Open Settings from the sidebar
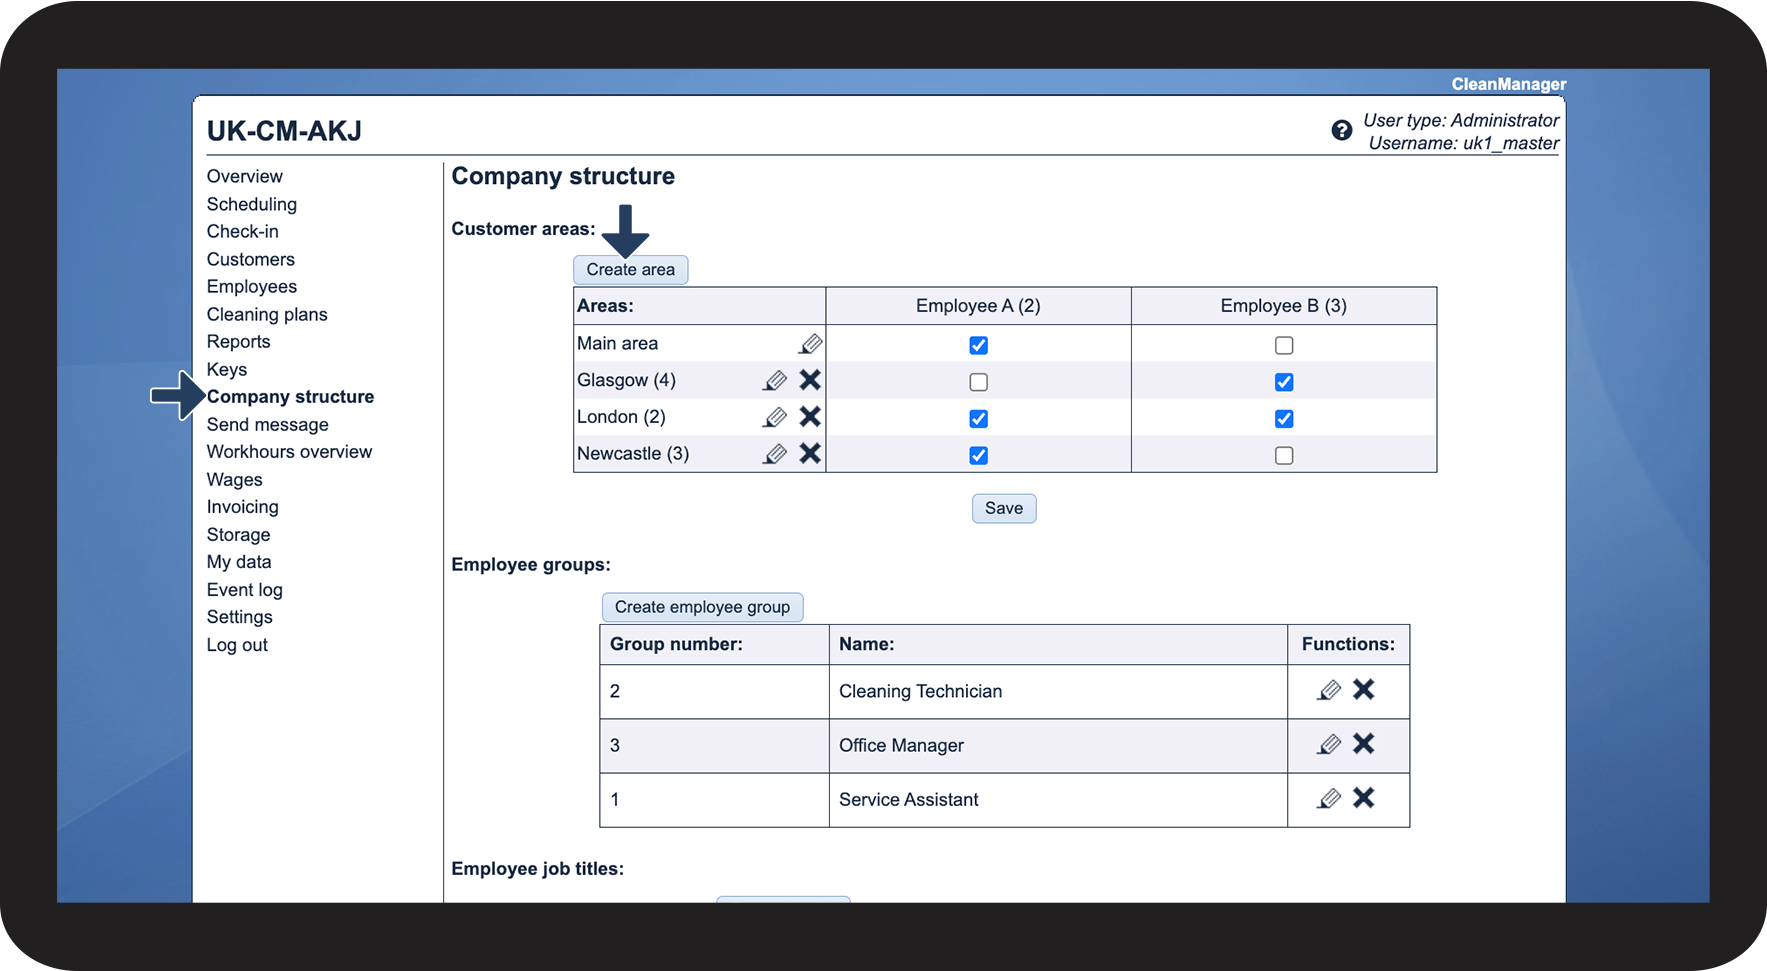 pyautogui.click(x=240, y=617)
